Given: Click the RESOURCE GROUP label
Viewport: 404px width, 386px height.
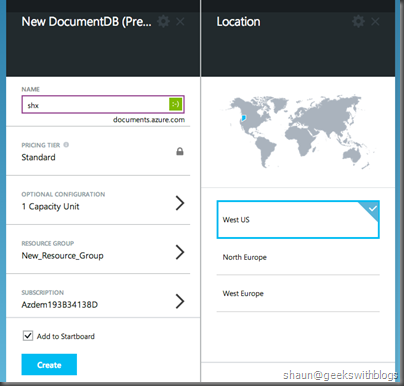Looking at the screenshot, I should point(48,243).
